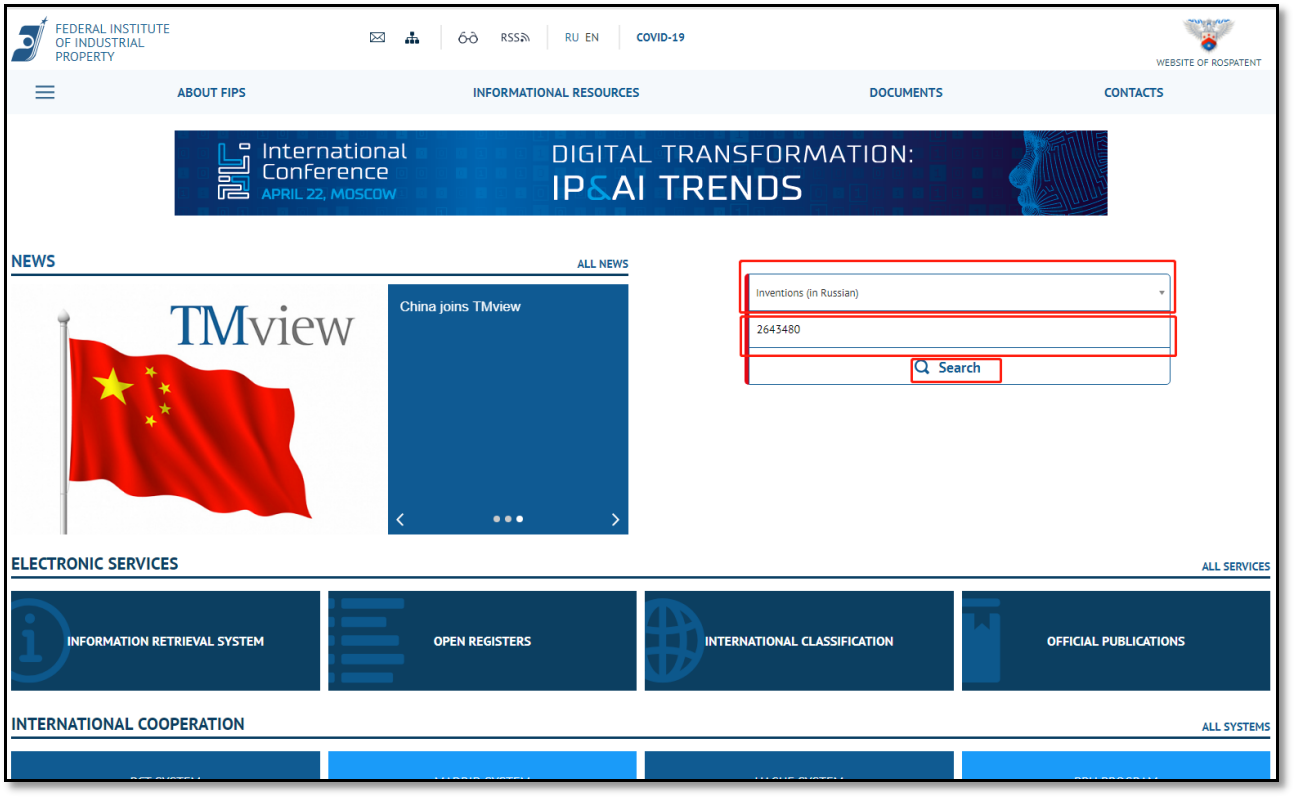Image resolution: width=1297 pixels, height=799 pixels.
Task: Open the COVID-19 link
Action: coord(660,38)
